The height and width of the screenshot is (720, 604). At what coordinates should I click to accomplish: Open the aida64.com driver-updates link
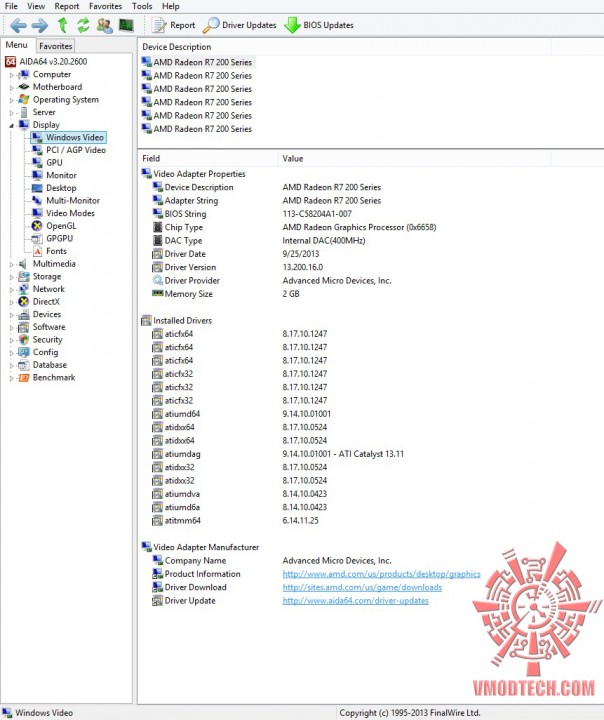point(356,601)
